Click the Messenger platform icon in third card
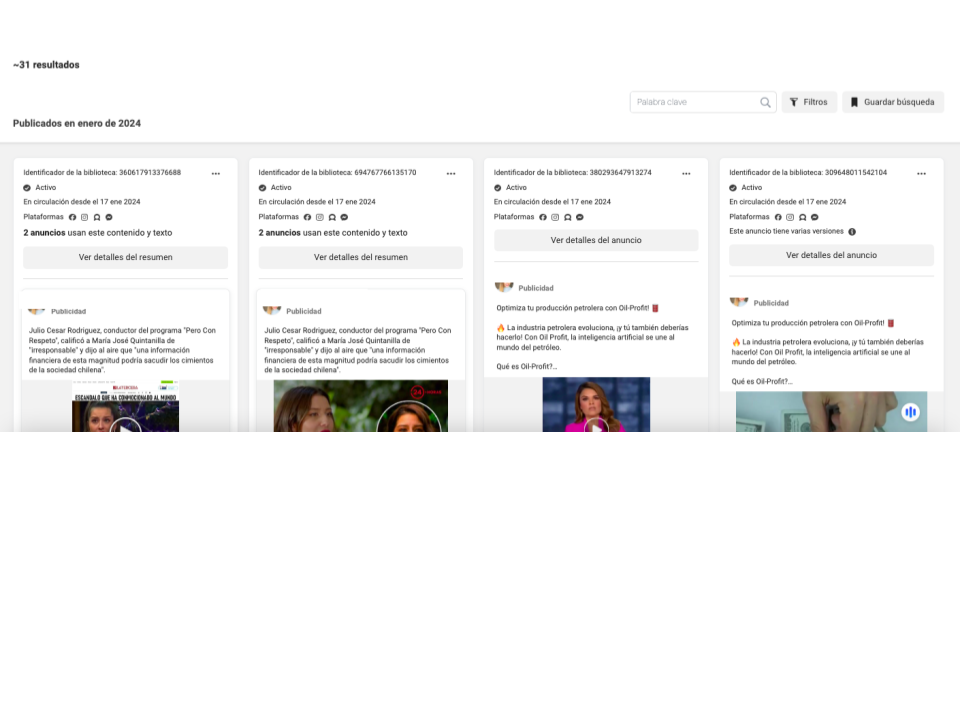Screen dimensions: 960x720 point(579,217)
